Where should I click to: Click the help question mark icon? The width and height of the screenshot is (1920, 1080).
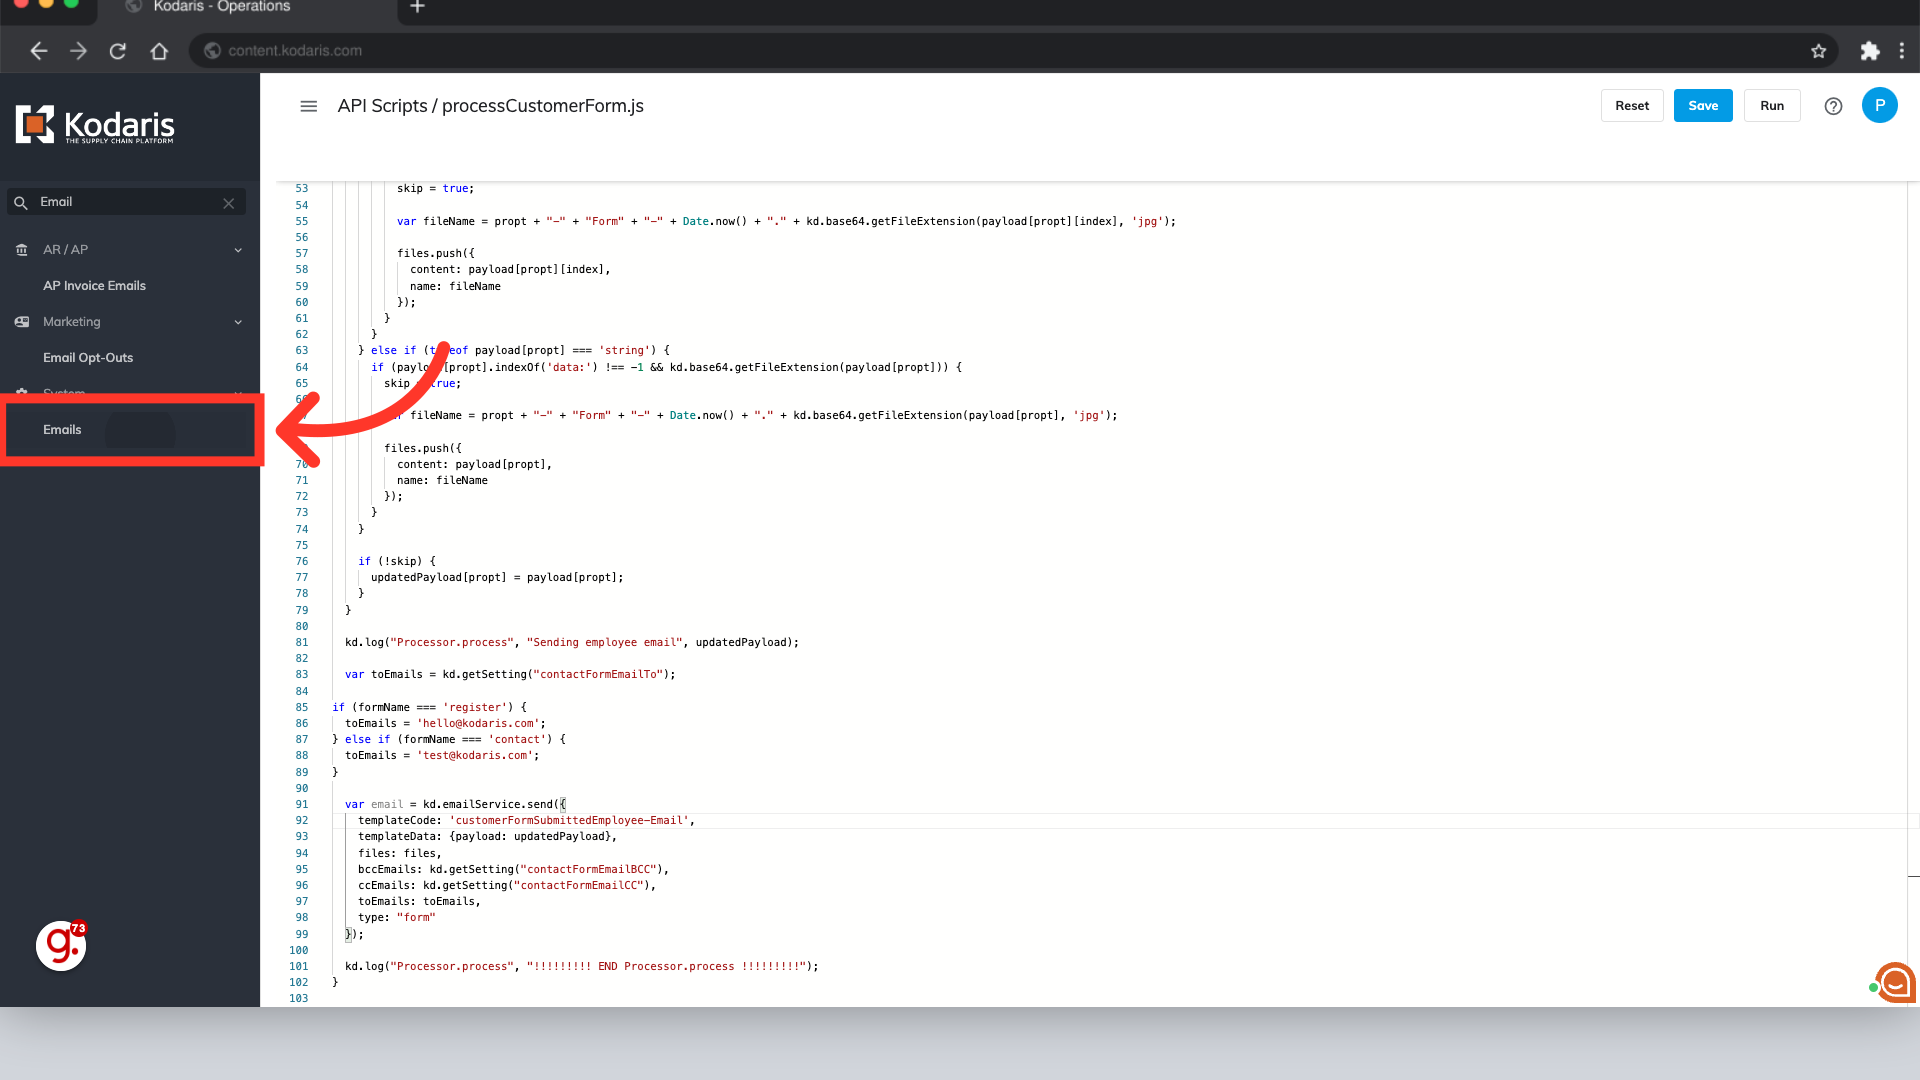pos(1833,106)
